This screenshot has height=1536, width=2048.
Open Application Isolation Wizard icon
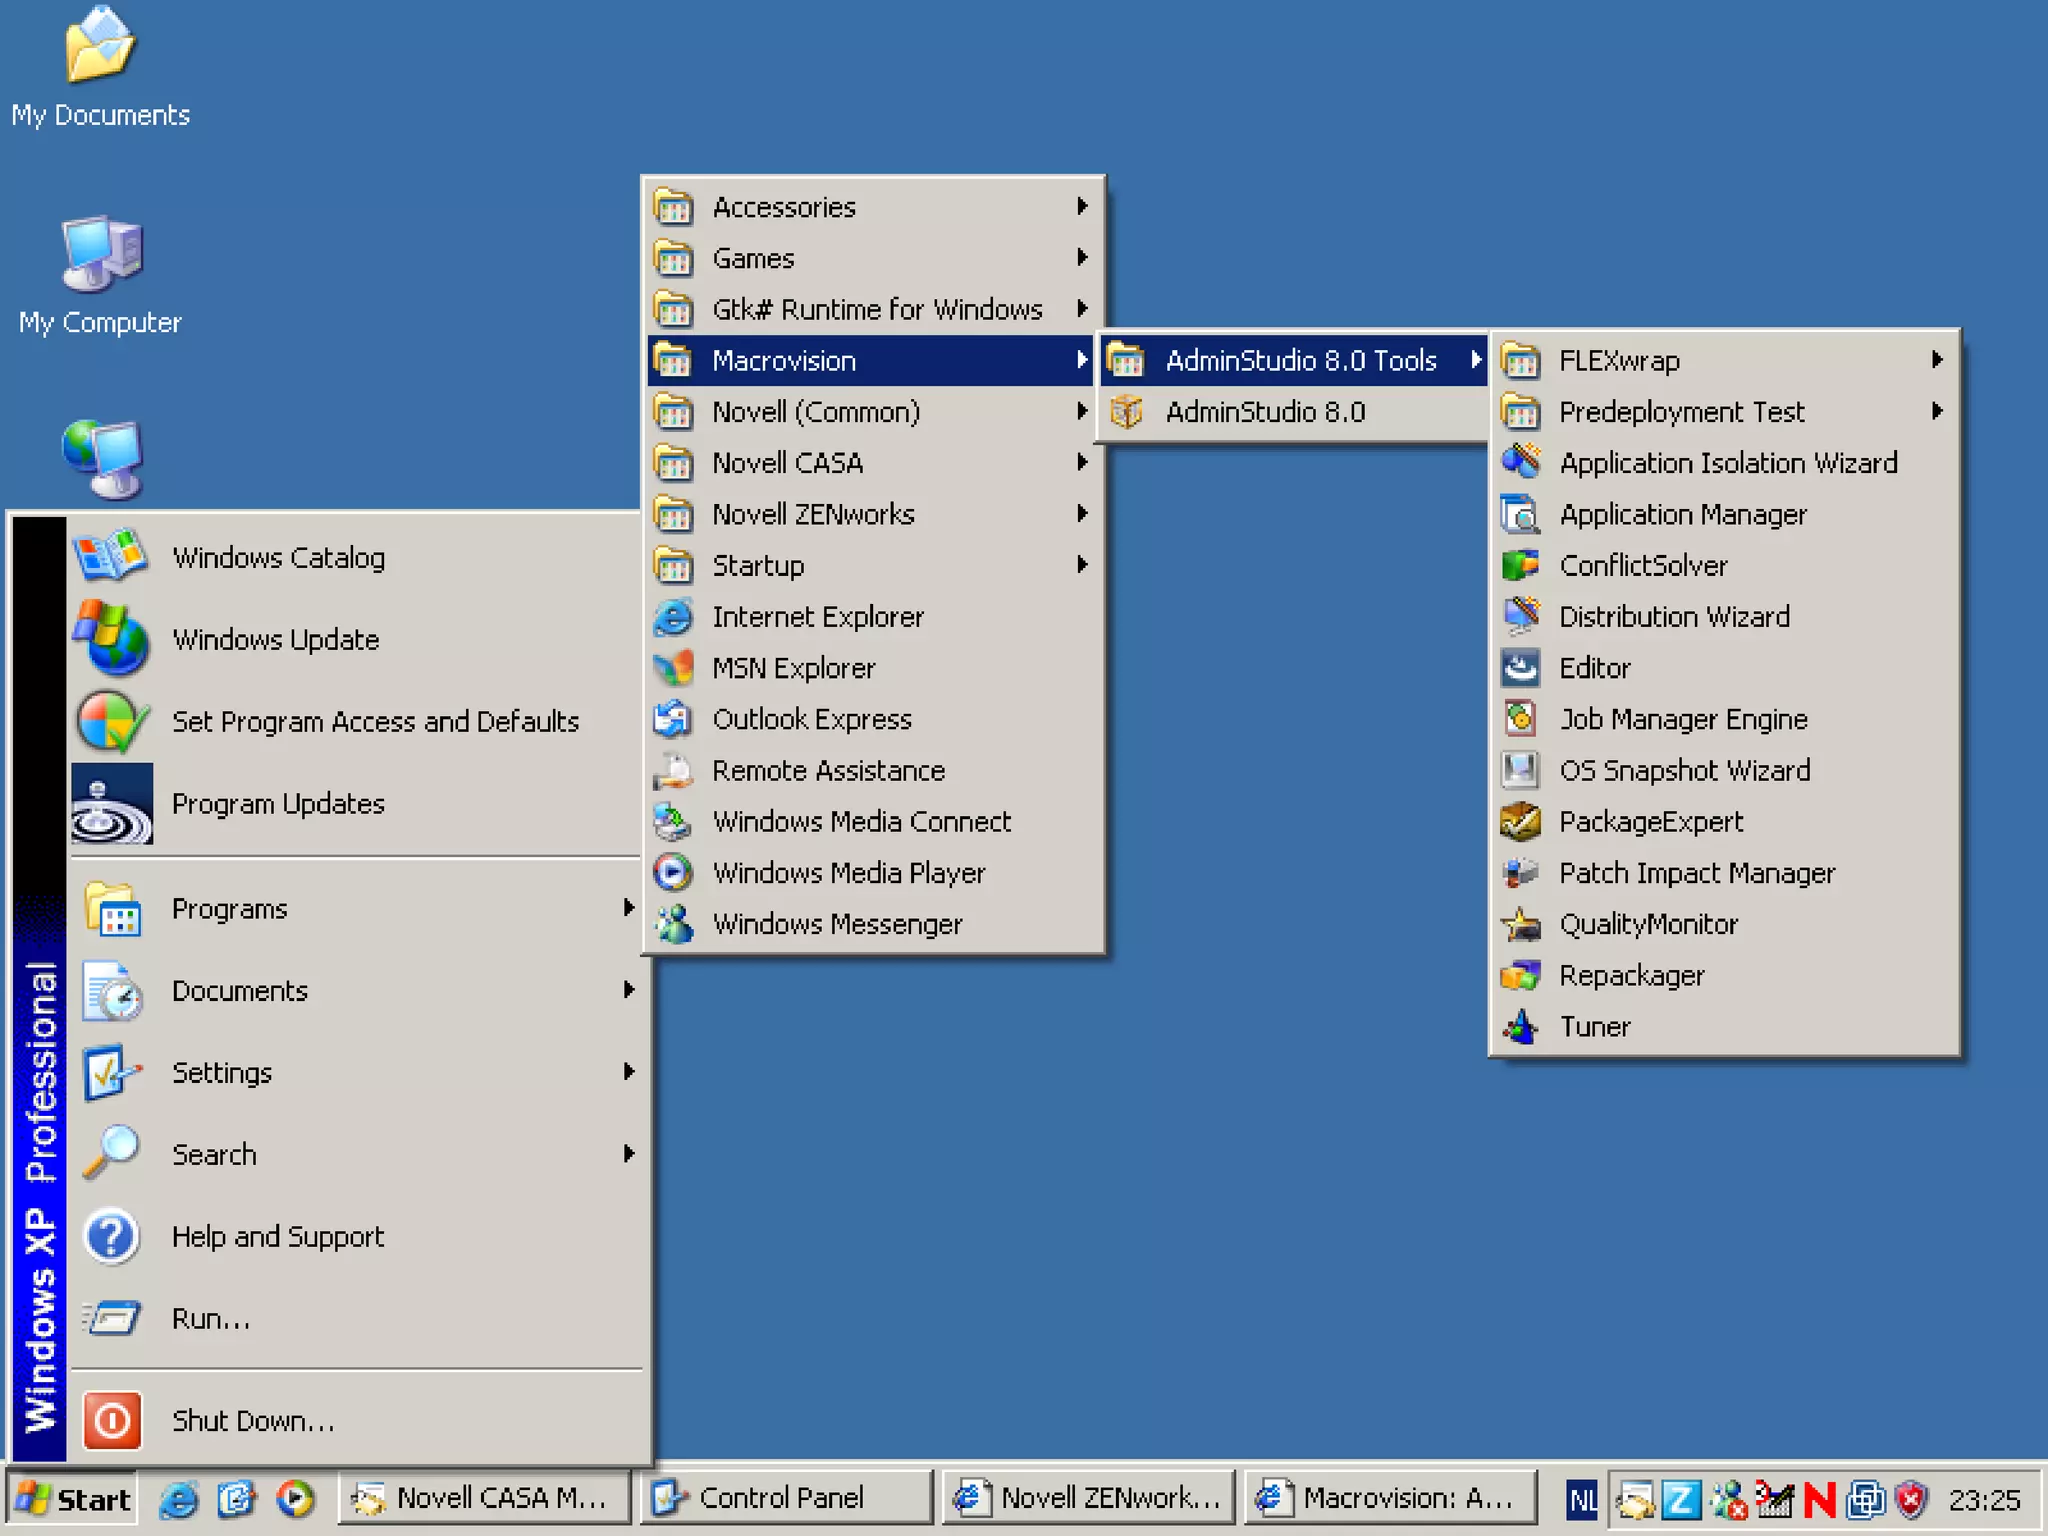click(1521, 462)
